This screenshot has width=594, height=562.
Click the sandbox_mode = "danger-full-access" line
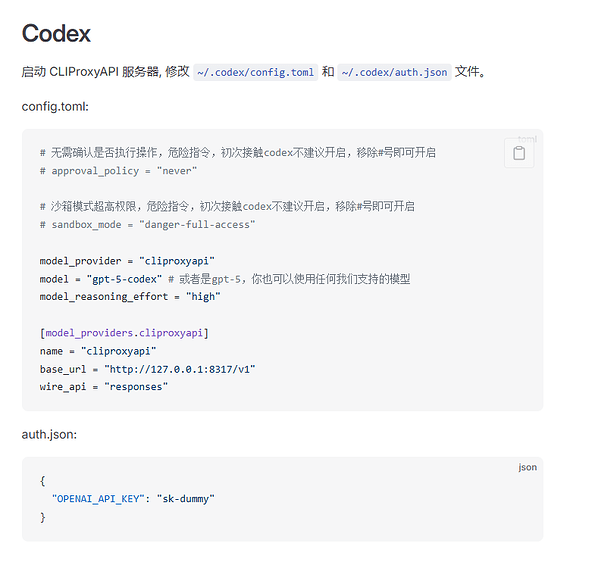pos(147,225)
